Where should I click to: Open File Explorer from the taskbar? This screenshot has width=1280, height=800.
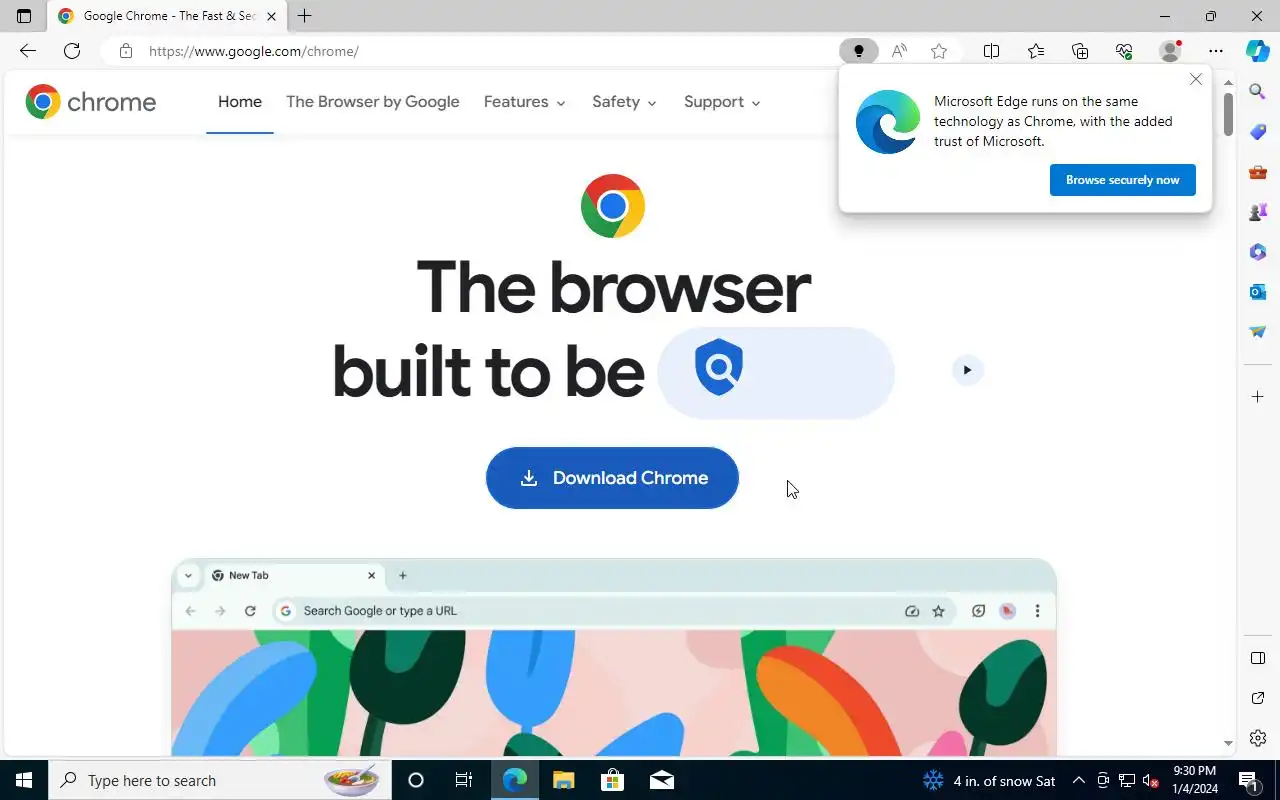tap(563, 780)
